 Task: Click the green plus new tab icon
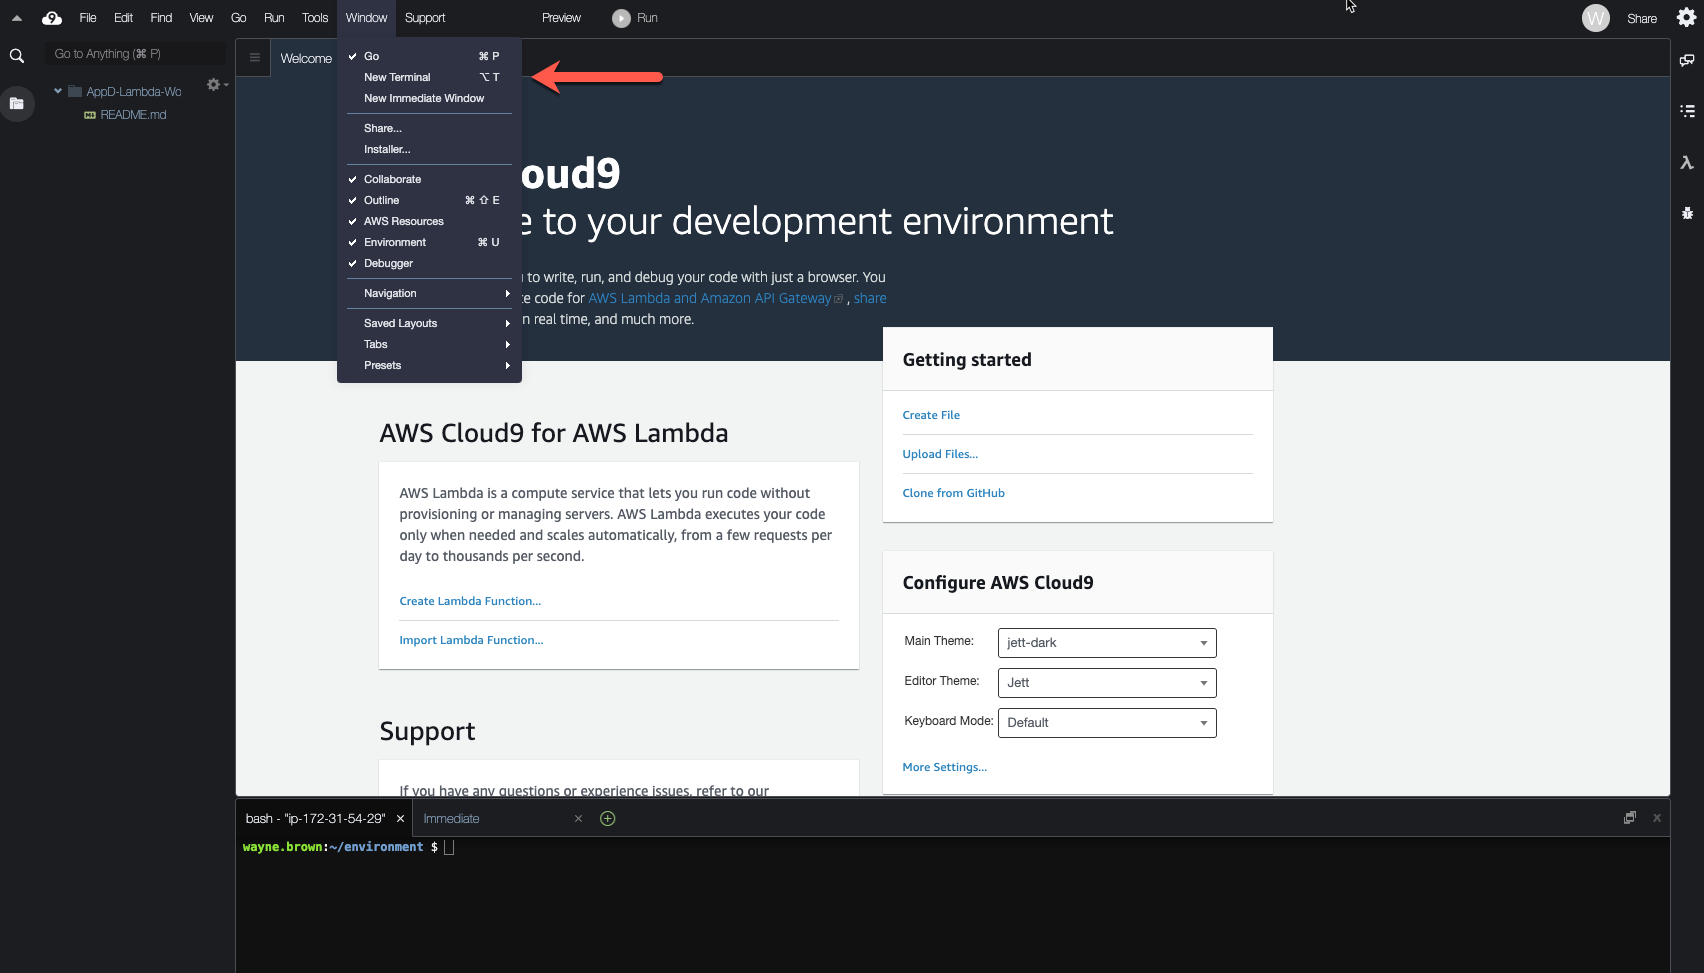click(x=607, y=818)
